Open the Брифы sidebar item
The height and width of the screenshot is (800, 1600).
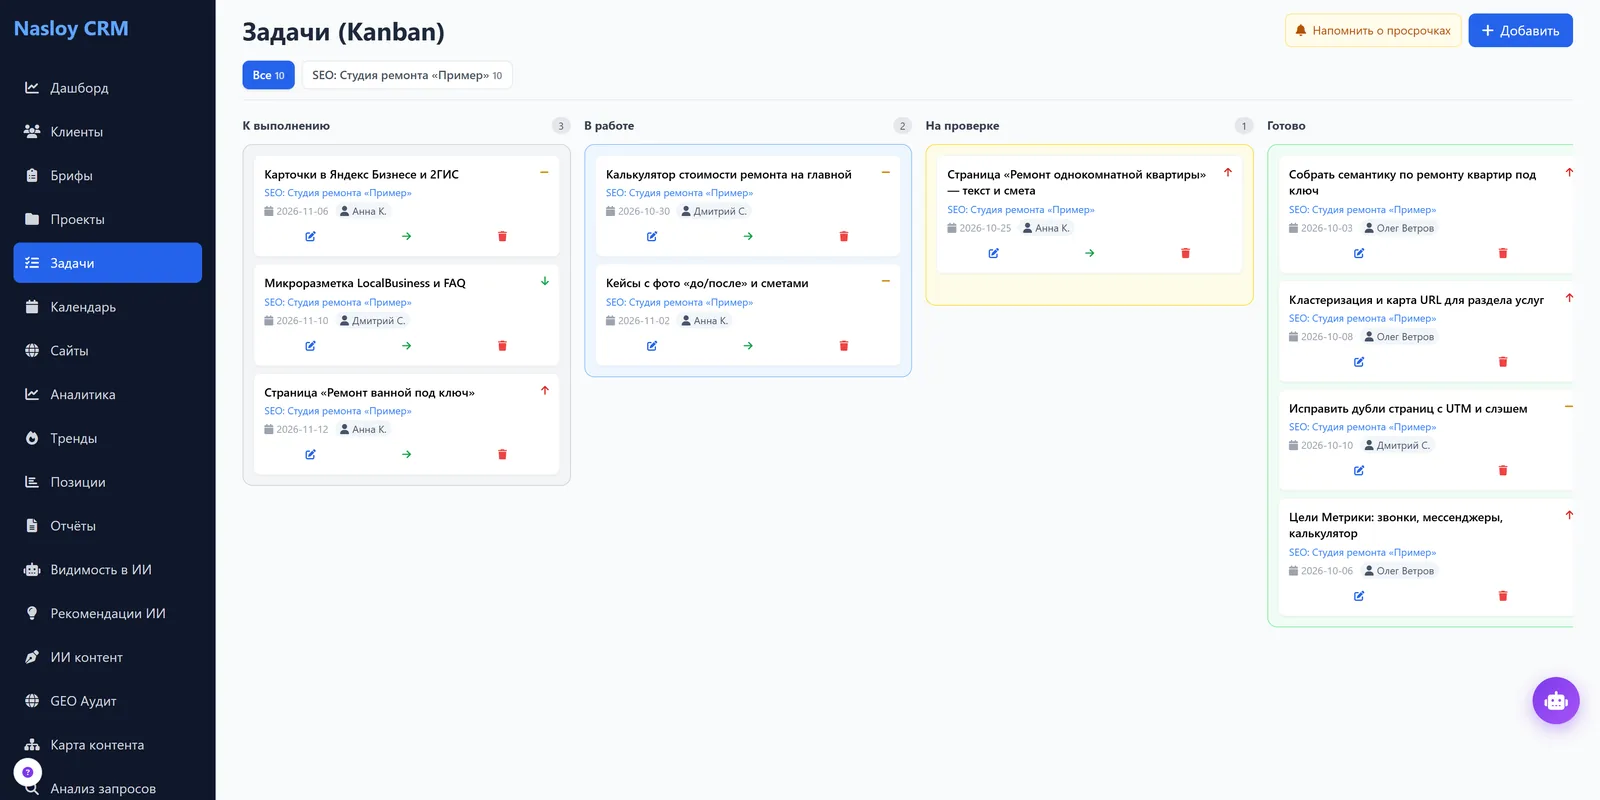point(108,176)
